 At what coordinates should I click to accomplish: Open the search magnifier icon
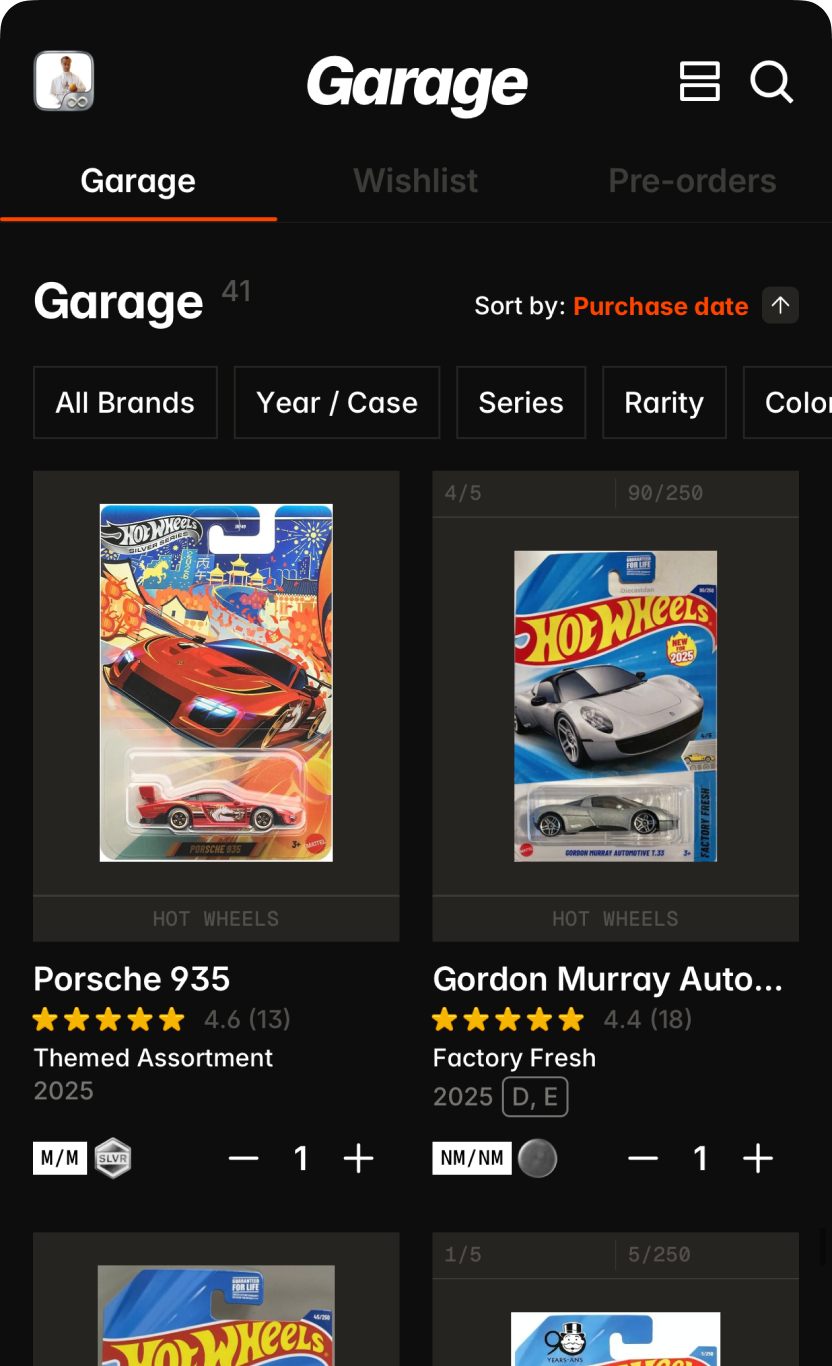(771, 82)
